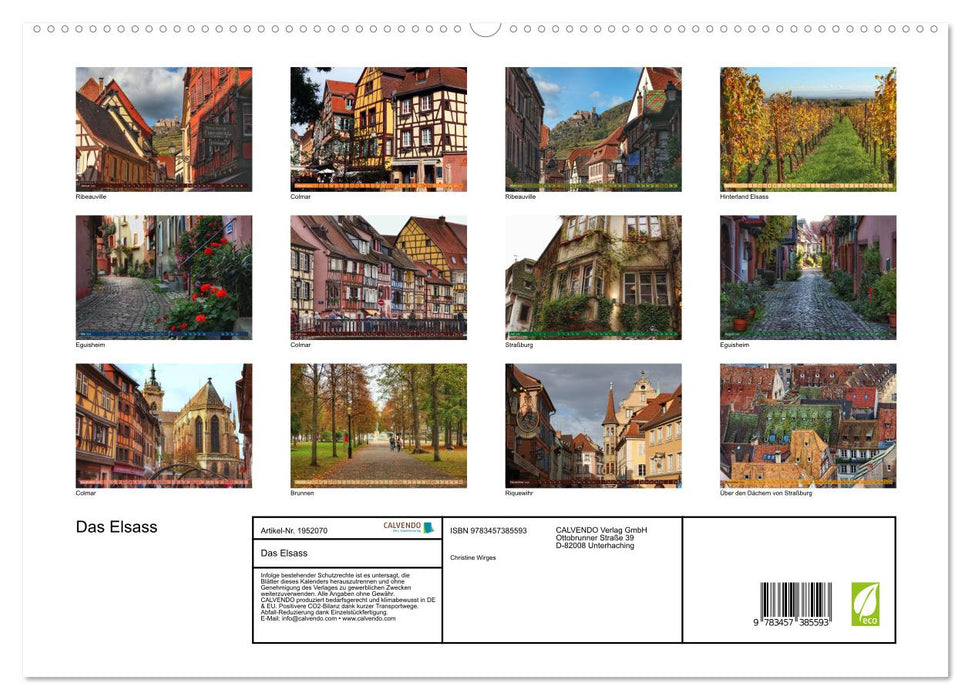Open the Colmar canal bridge photo
This screenshot has height=700, width=971.
pos(378,277)
